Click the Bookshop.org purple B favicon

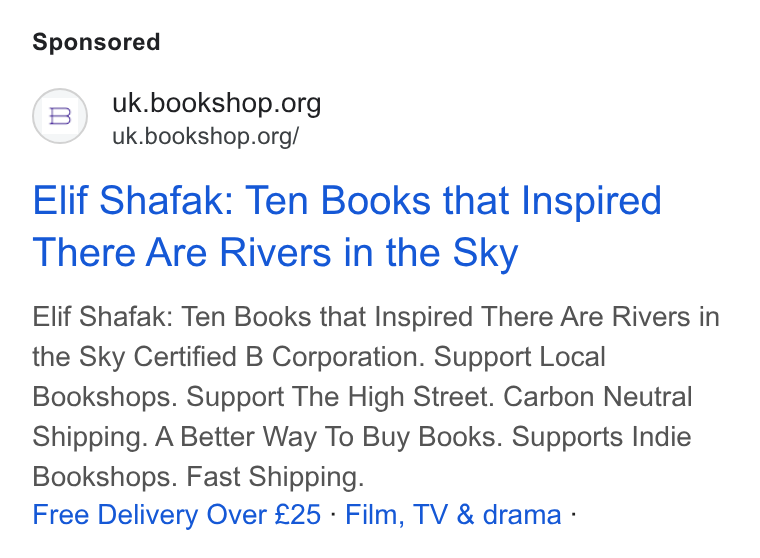(x=60, y=116)
